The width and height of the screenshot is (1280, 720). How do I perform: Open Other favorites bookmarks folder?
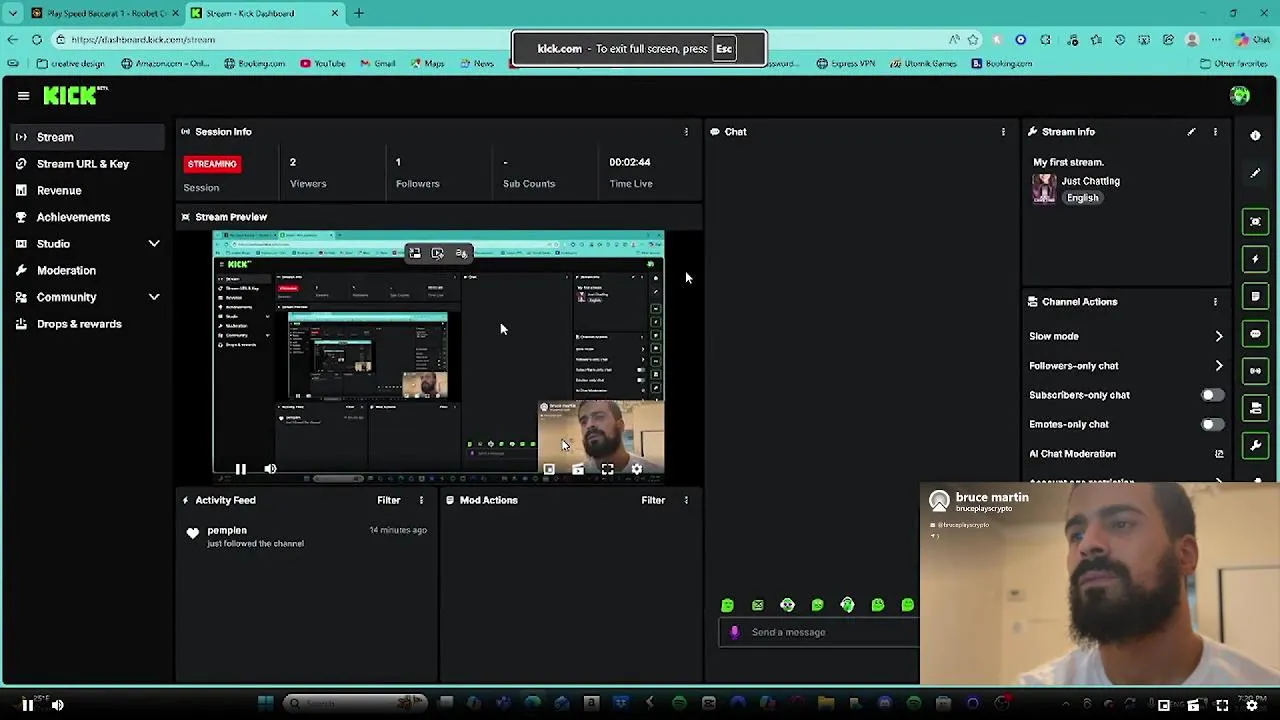(1235, 63)
